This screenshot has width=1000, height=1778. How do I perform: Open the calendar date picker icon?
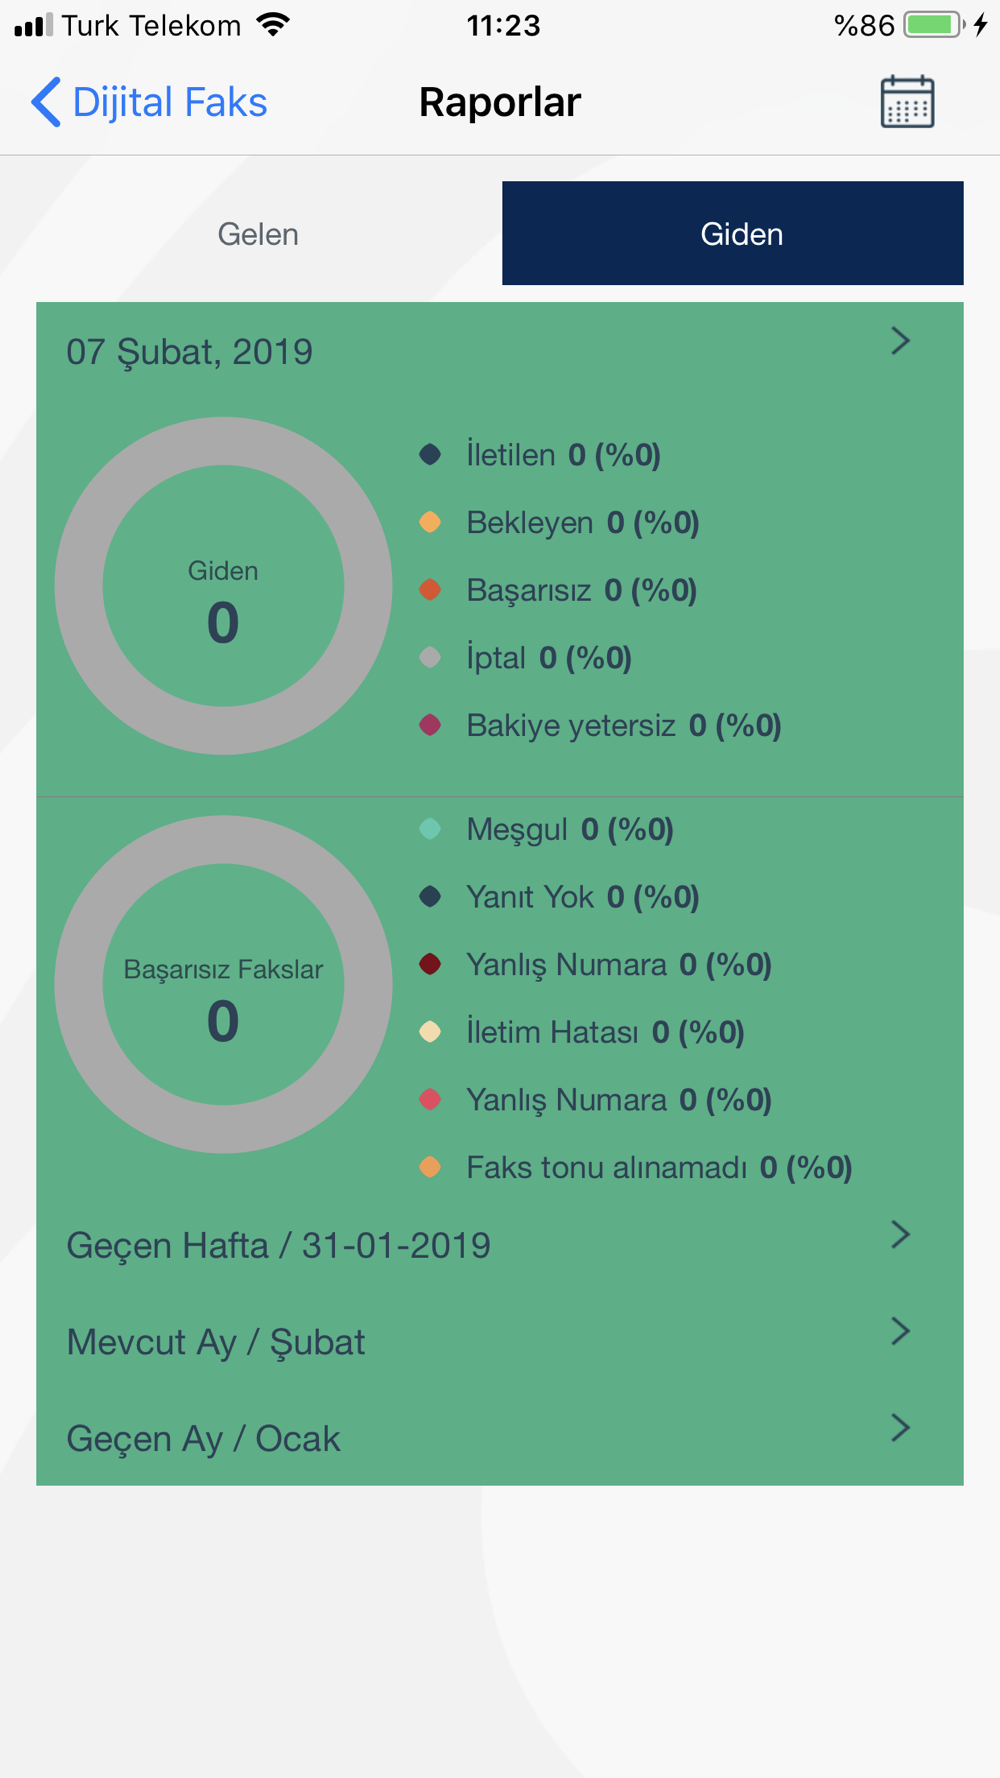(x=907, y=102)
